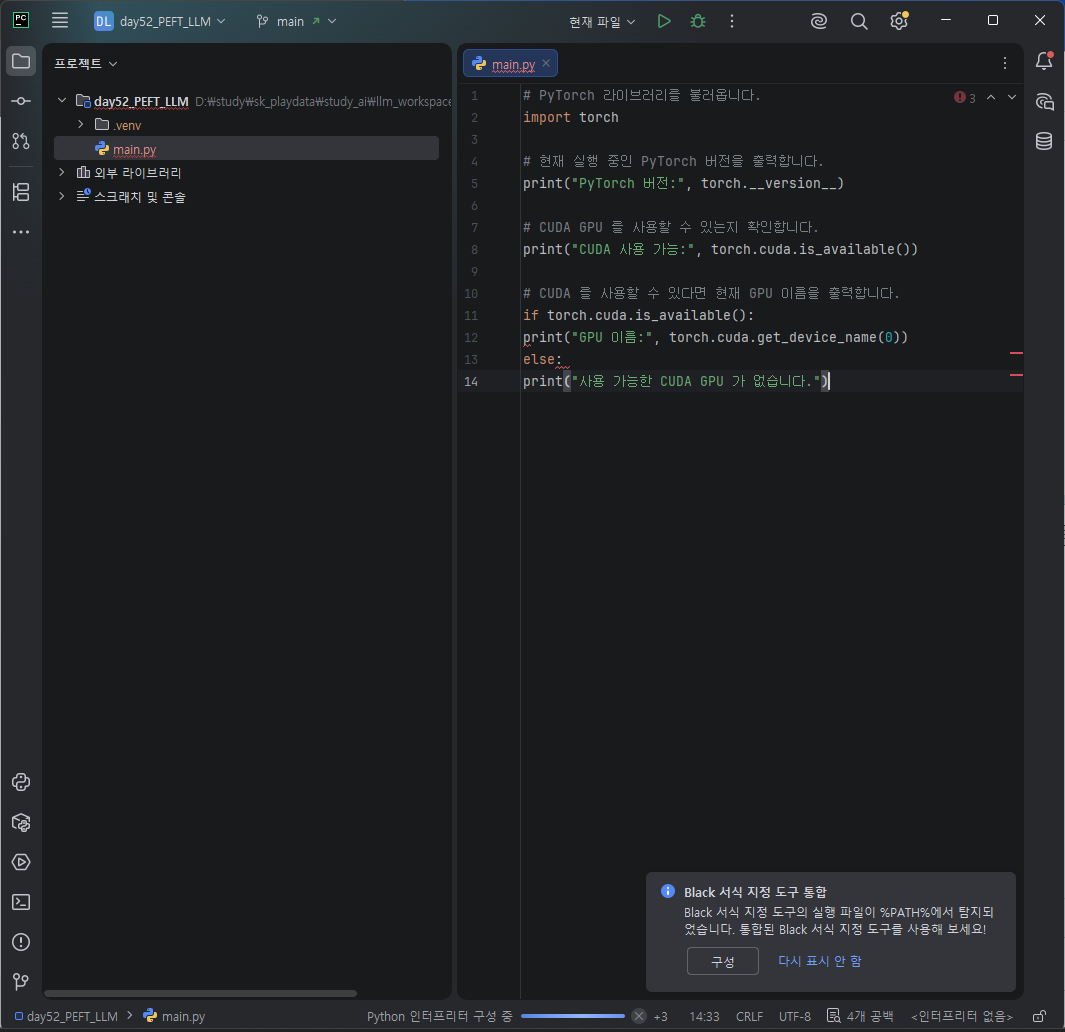Expand the .venv folder

(x=81, y=124)
